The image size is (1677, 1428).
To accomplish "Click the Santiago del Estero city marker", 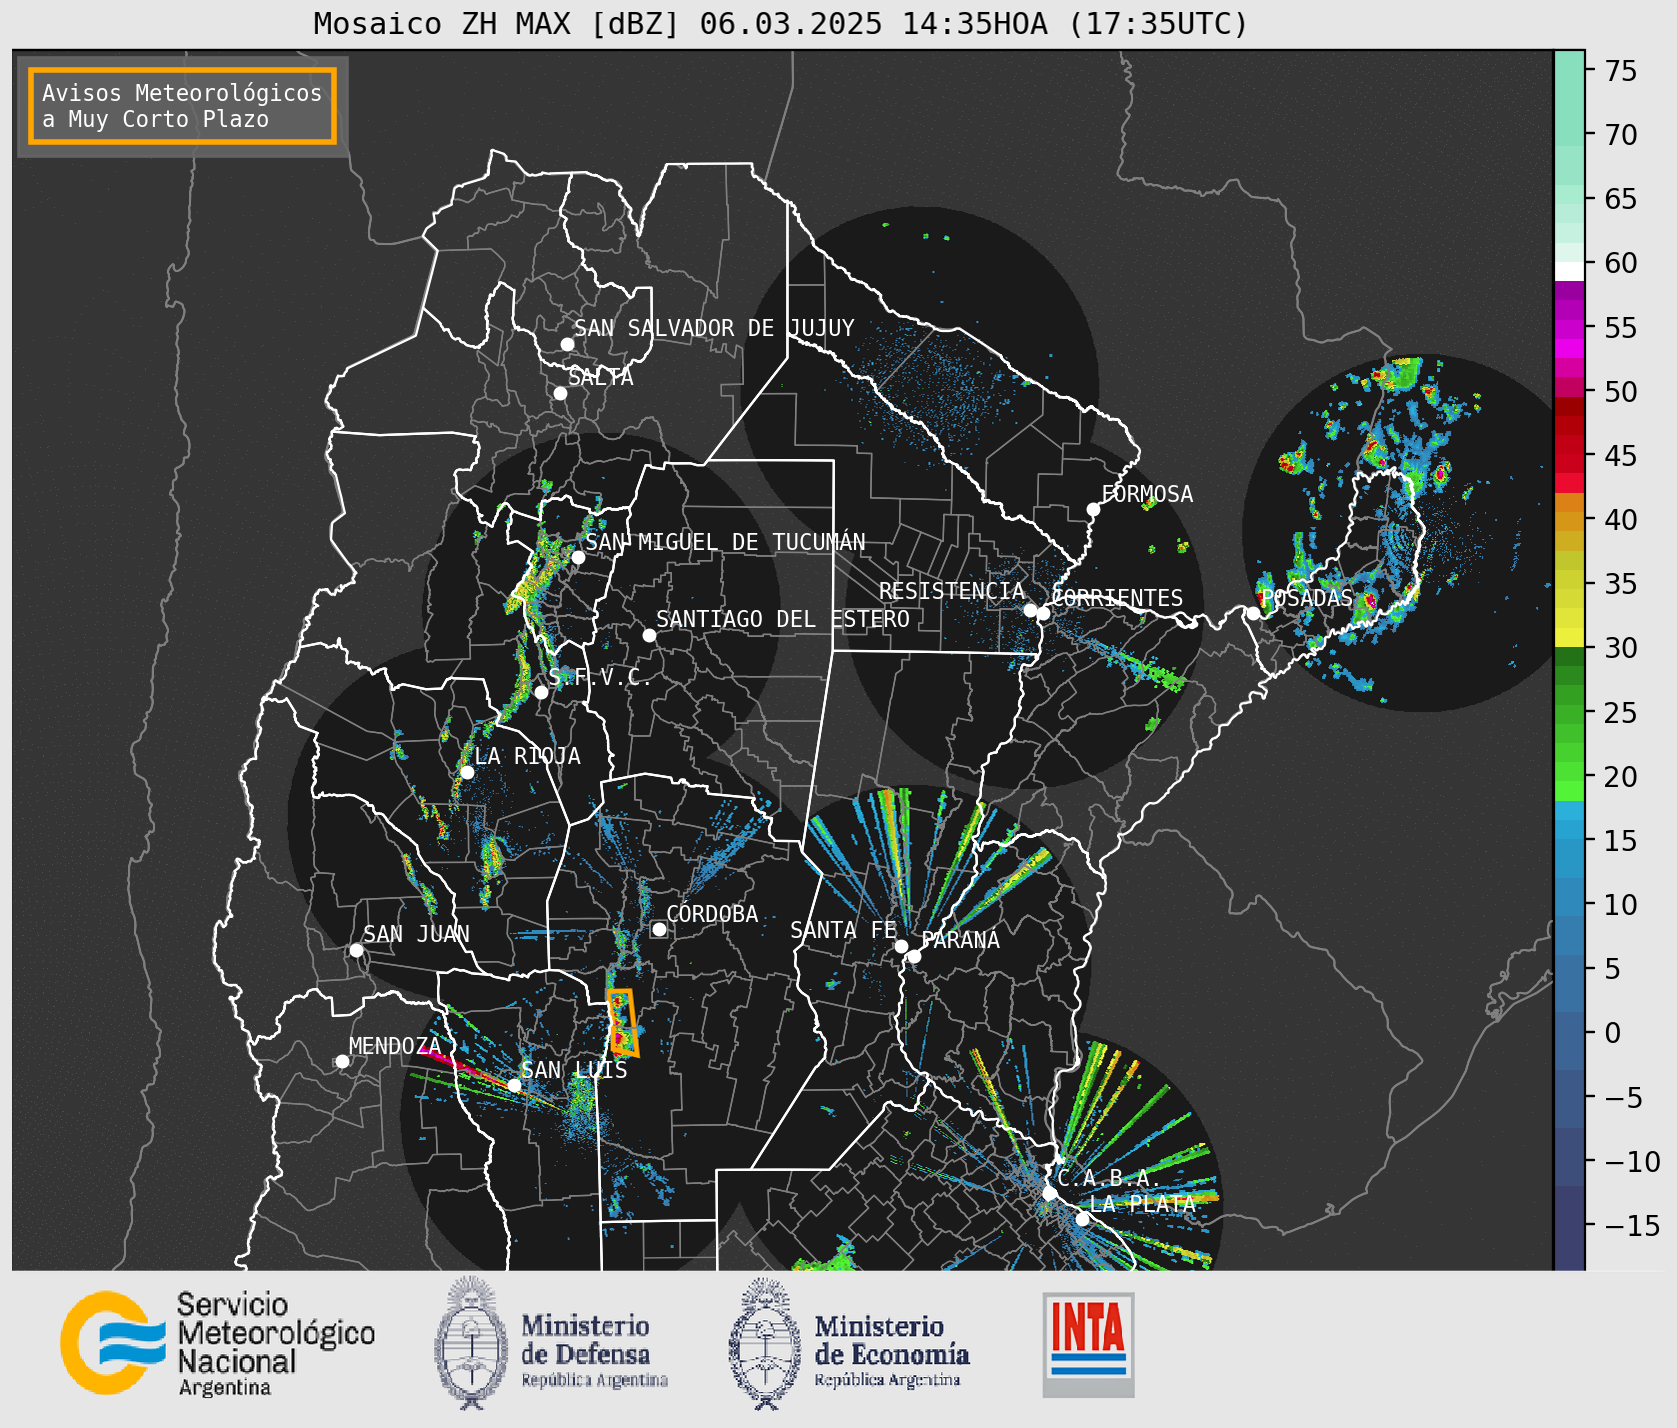I will [x=649, y=635].
